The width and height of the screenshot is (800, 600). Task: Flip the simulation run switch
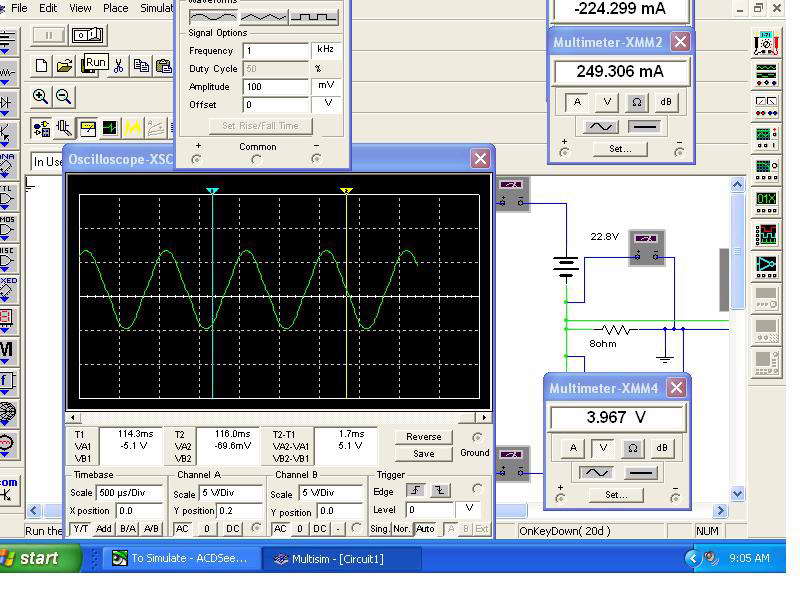88,35
